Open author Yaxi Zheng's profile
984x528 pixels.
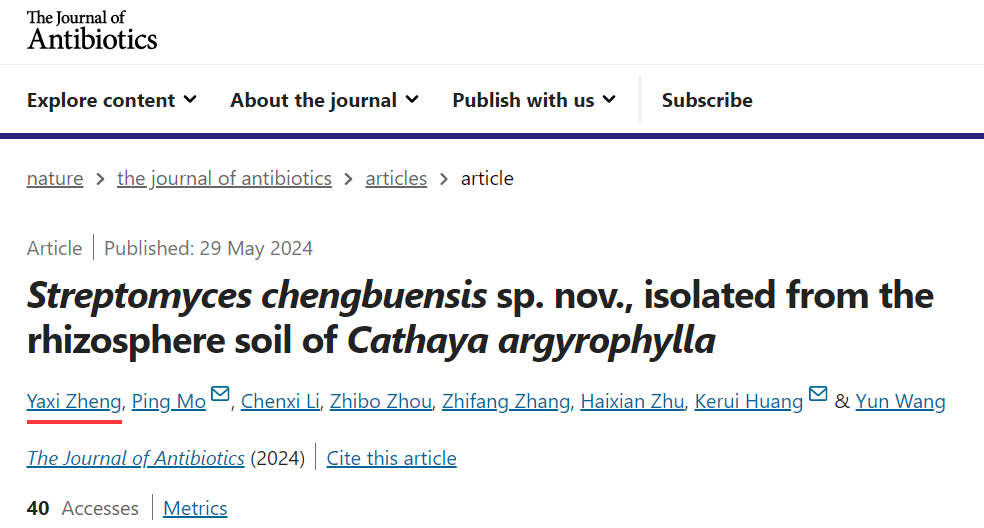click(x=74, y=401)
